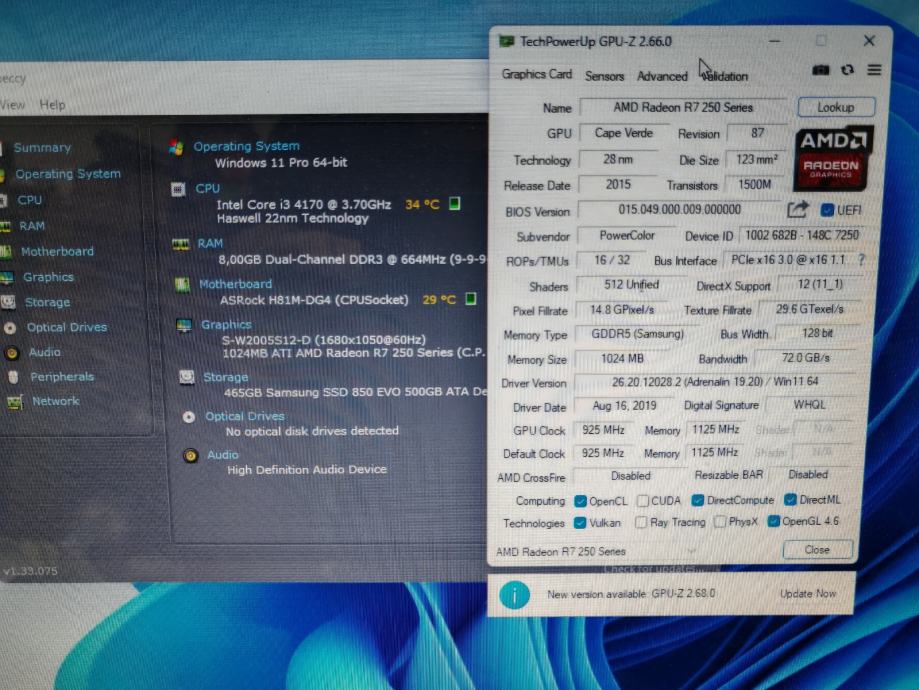Click the 'Windows 11 Pro 64-bit' text
The height and width of the screenshot is (690, 919).
281,162
